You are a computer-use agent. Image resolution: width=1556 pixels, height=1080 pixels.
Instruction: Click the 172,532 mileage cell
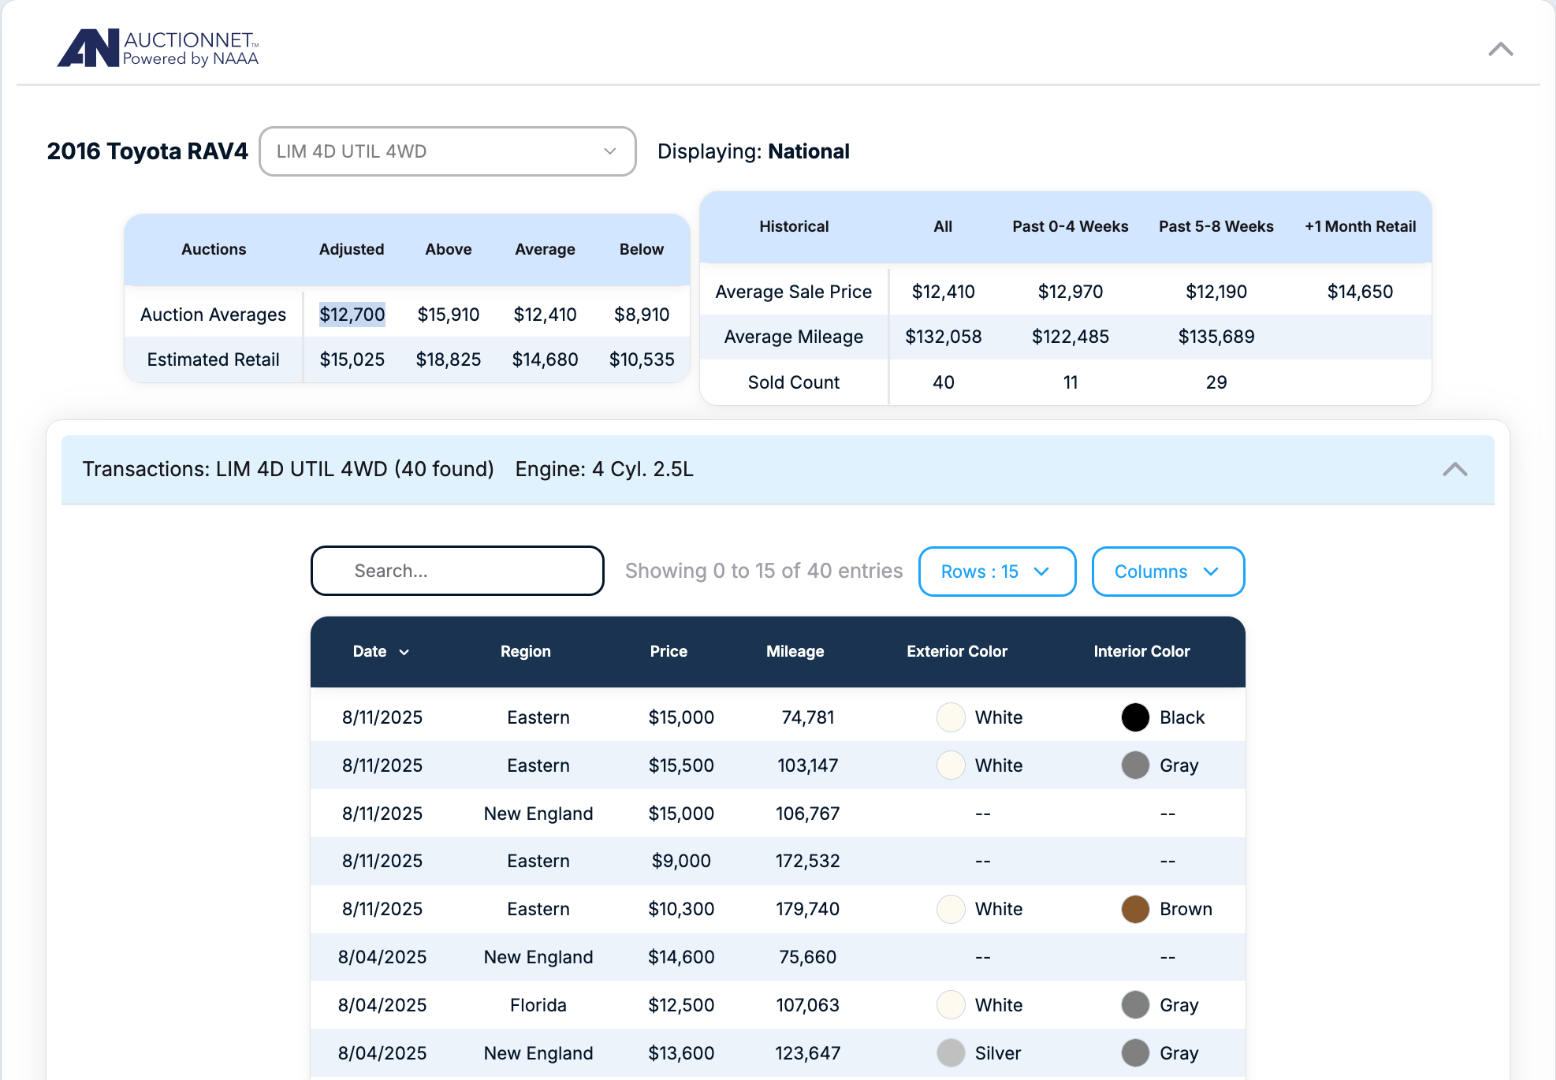807,861
